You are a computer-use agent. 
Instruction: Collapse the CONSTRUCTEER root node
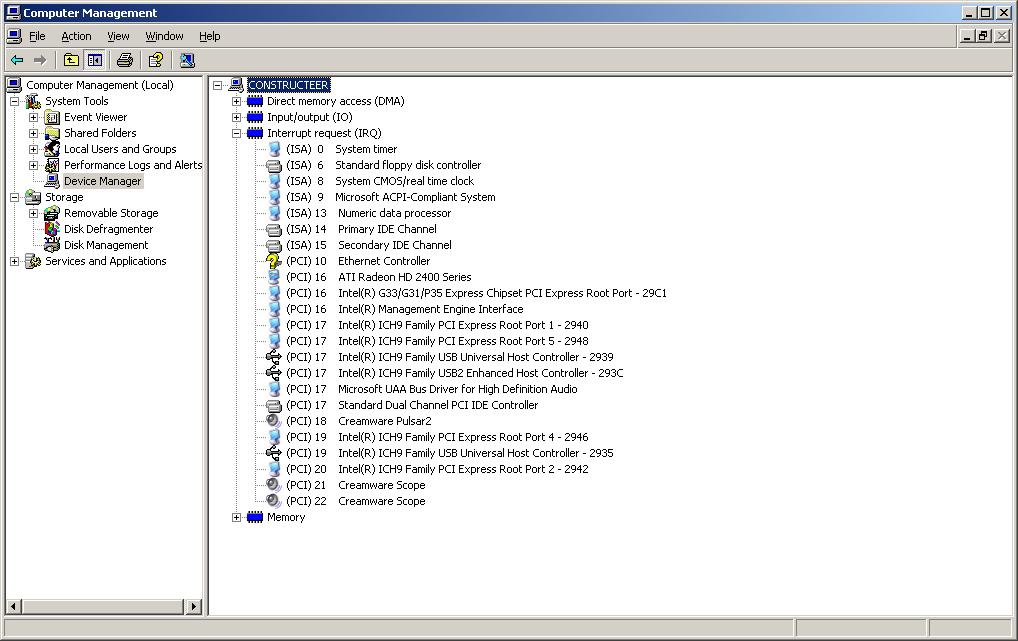217,85
